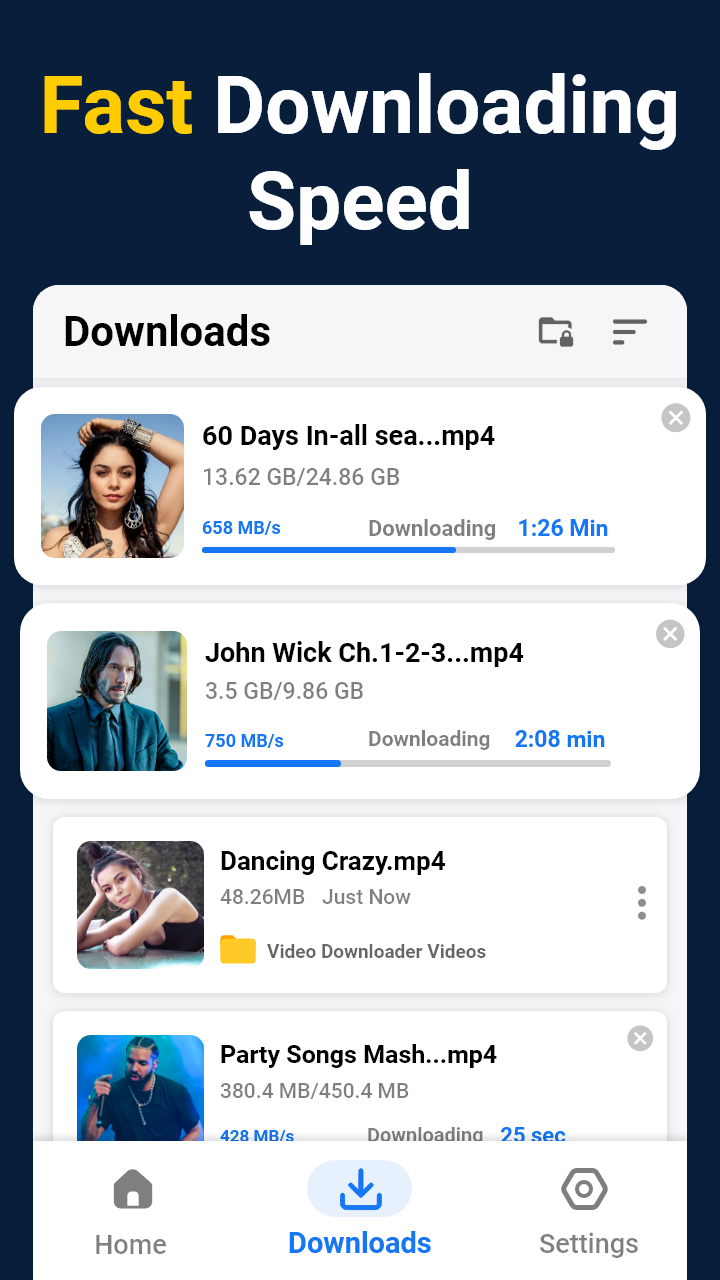Tap the Settings hexagon icon
720x1280 pixels.
585,1190
